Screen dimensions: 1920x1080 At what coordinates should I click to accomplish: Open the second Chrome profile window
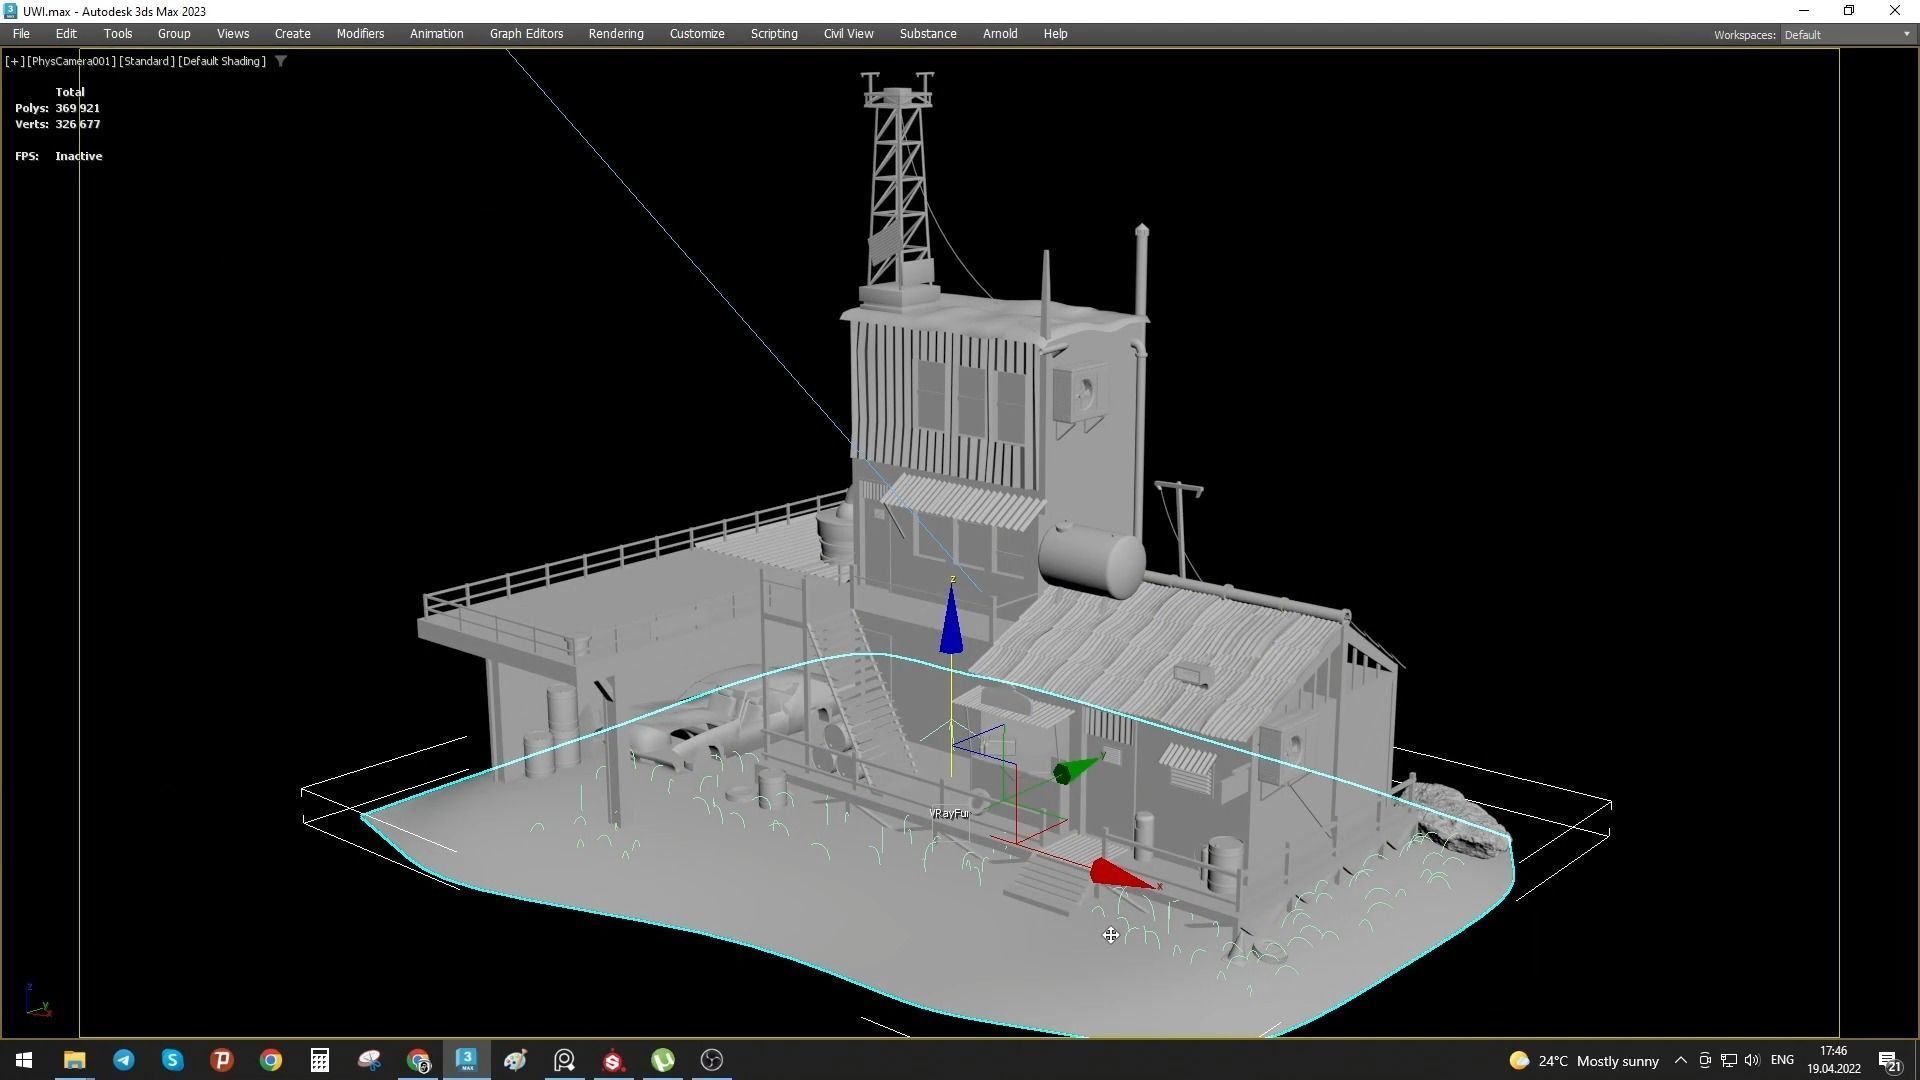tap(418, 1060)
